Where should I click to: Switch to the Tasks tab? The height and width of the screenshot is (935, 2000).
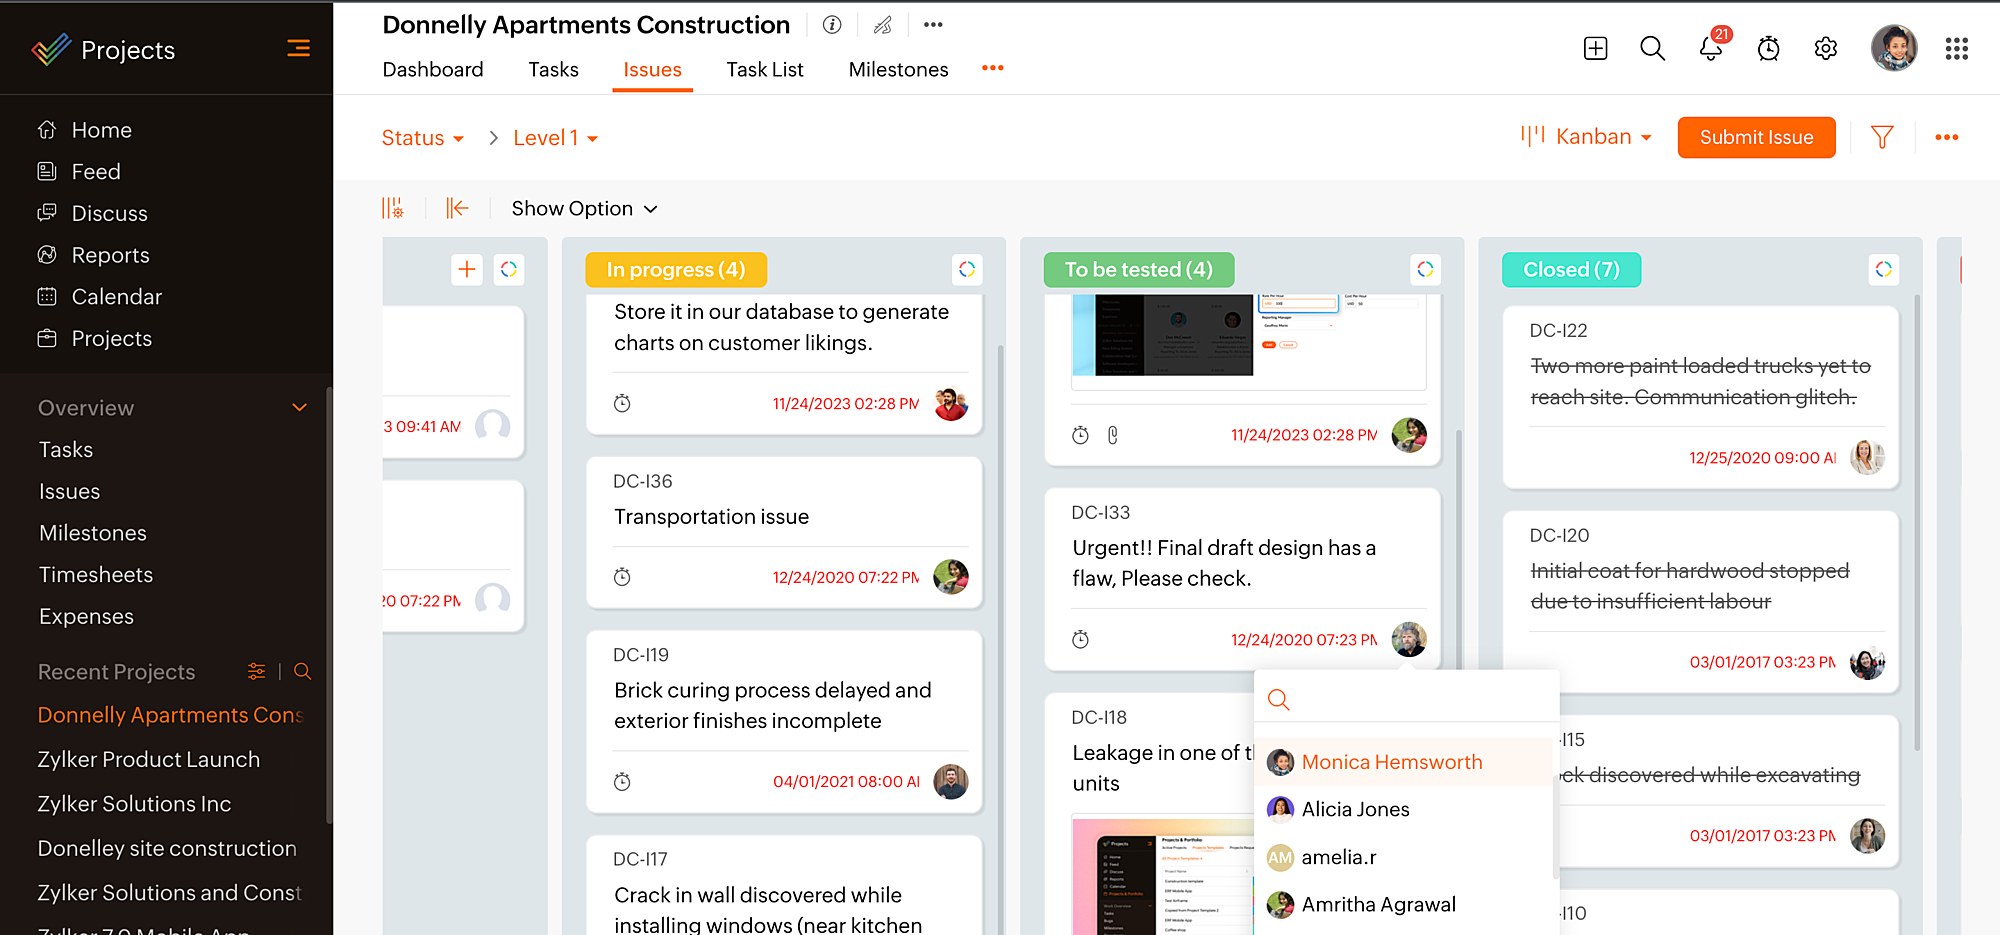(554, 69)
